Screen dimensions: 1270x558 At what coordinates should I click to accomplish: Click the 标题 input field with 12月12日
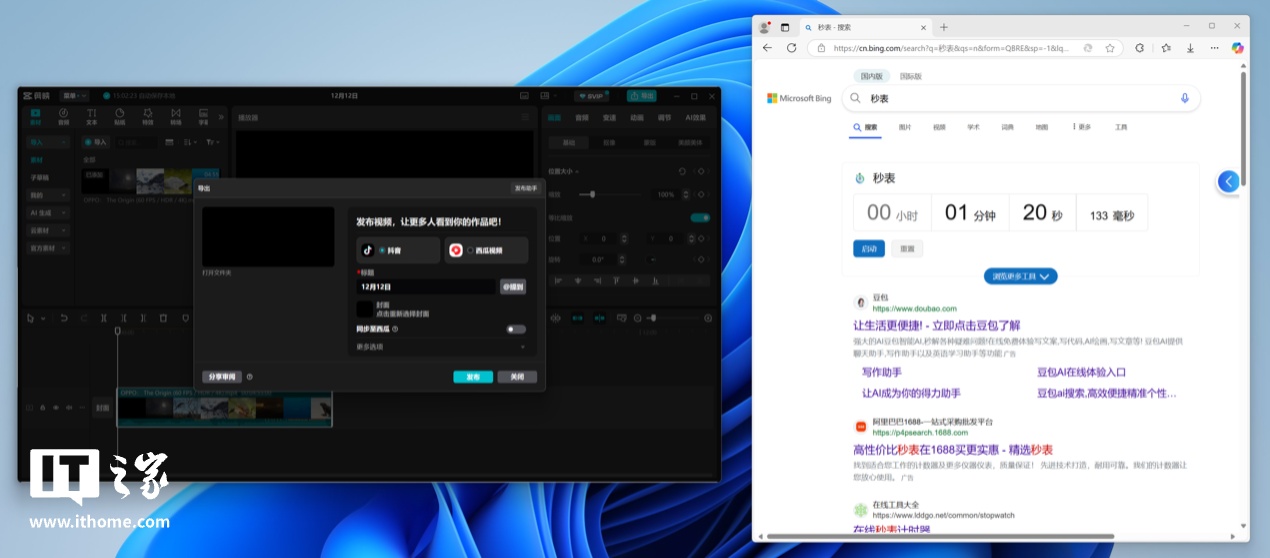click(x=426, y=287)
